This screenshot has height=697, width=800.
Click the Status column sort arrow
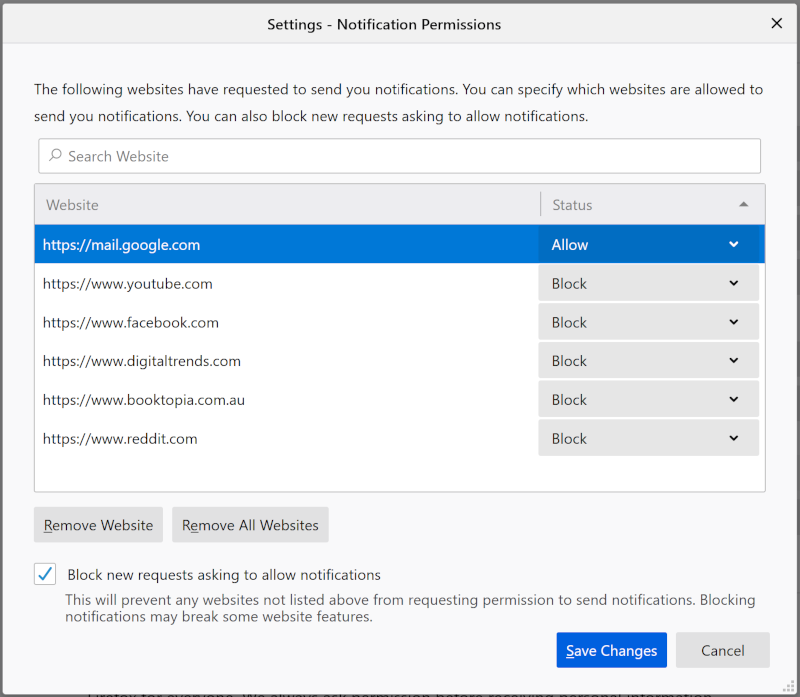pyautogui.click(x=743, y=204)
